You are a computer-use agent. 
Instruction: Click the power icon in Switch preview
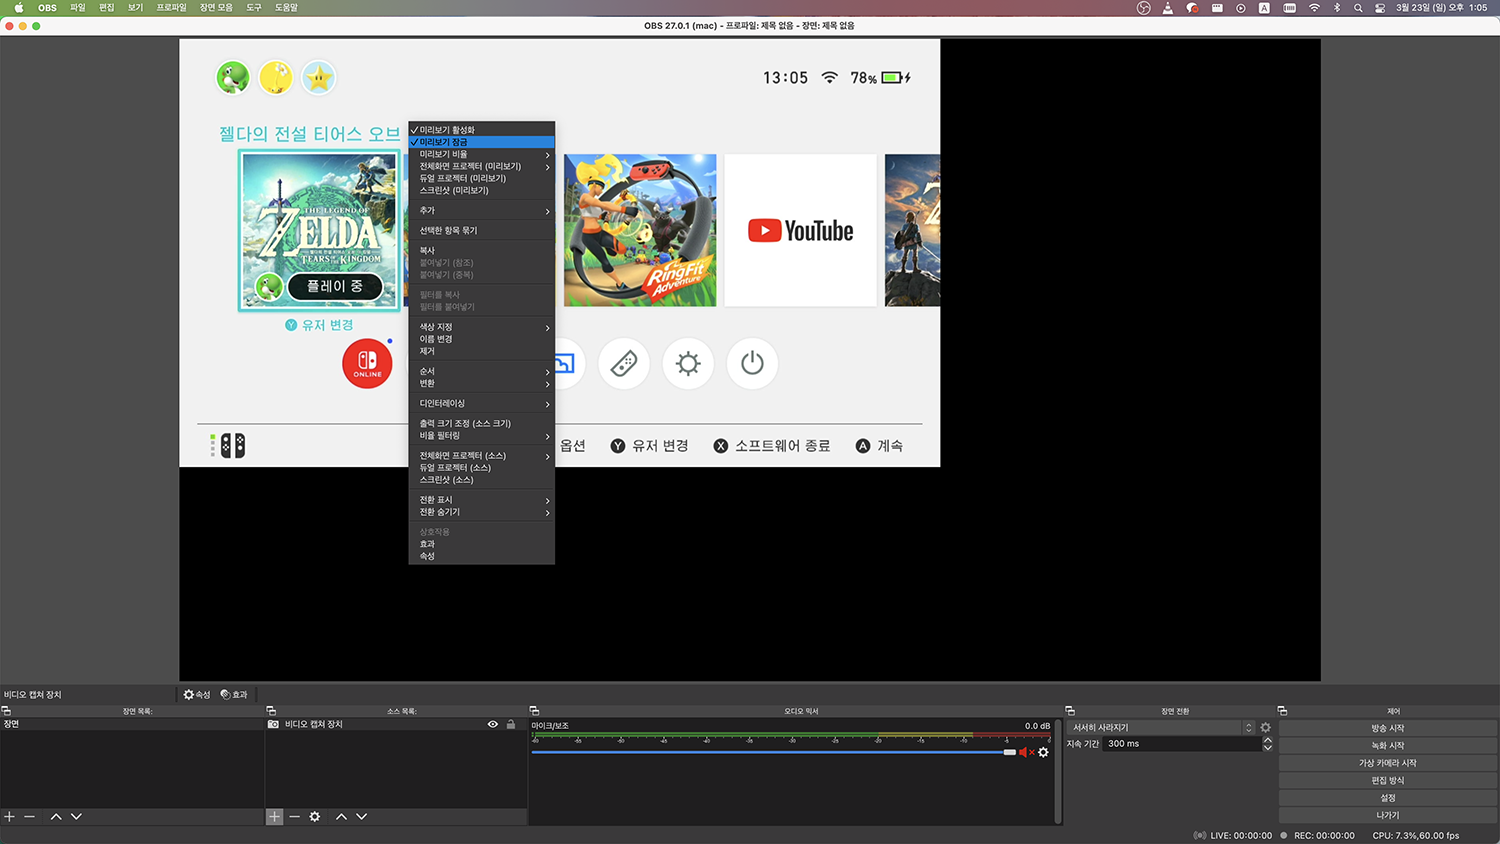click(752, 363)
